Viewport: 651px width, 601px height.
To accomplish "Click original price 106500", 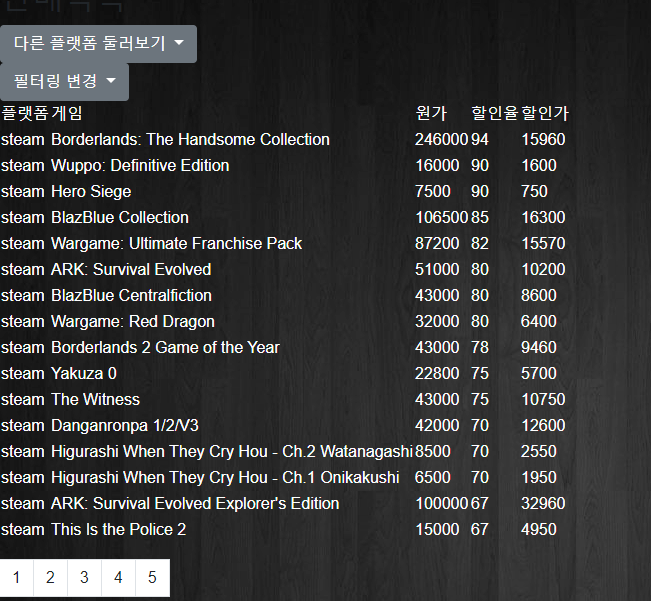I will click(441, 217).
